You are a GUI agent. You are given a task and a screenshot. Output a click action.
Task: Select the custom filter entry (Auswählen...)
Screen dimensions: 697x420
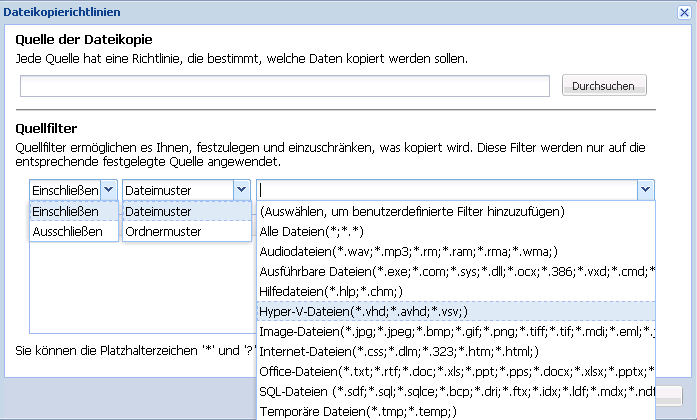pyautogui.click(x=412, y=212)
